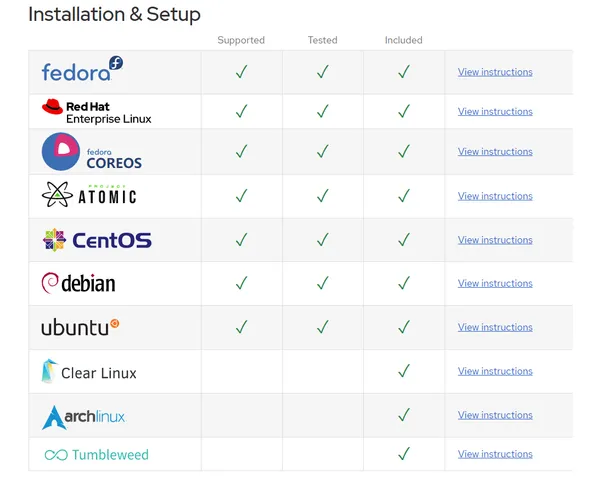Image resolution: width=606 pixels, height=487 pixels.
Task: Click the Supported column header
Action: point(241,40)
